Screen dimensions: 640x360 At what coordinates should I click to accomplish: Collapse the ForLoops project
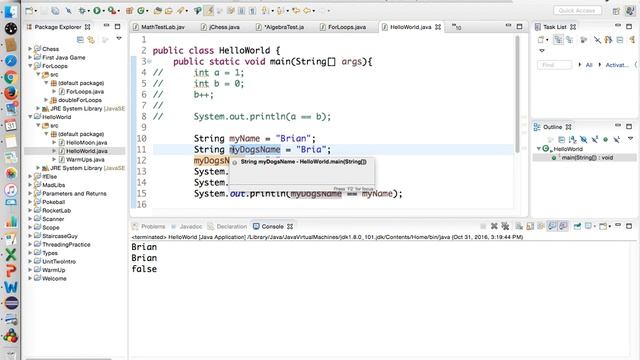click(x=30, y=66)
